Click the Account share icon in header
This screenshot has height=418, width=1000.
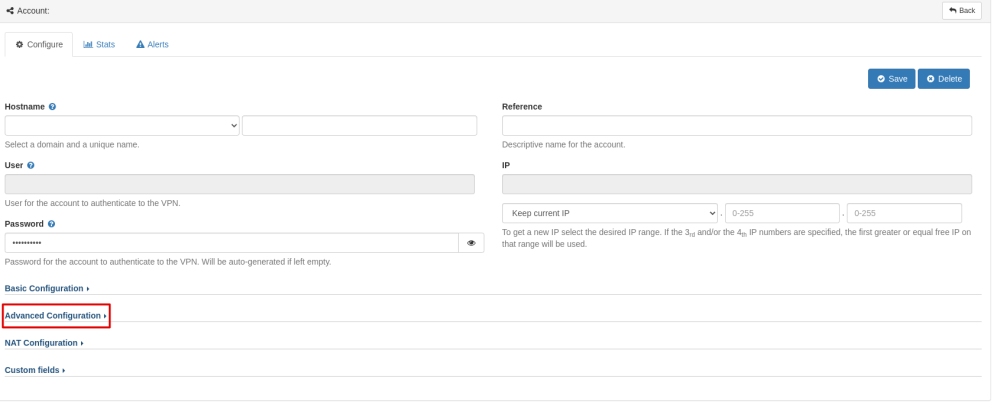click(x=10, y=10)
